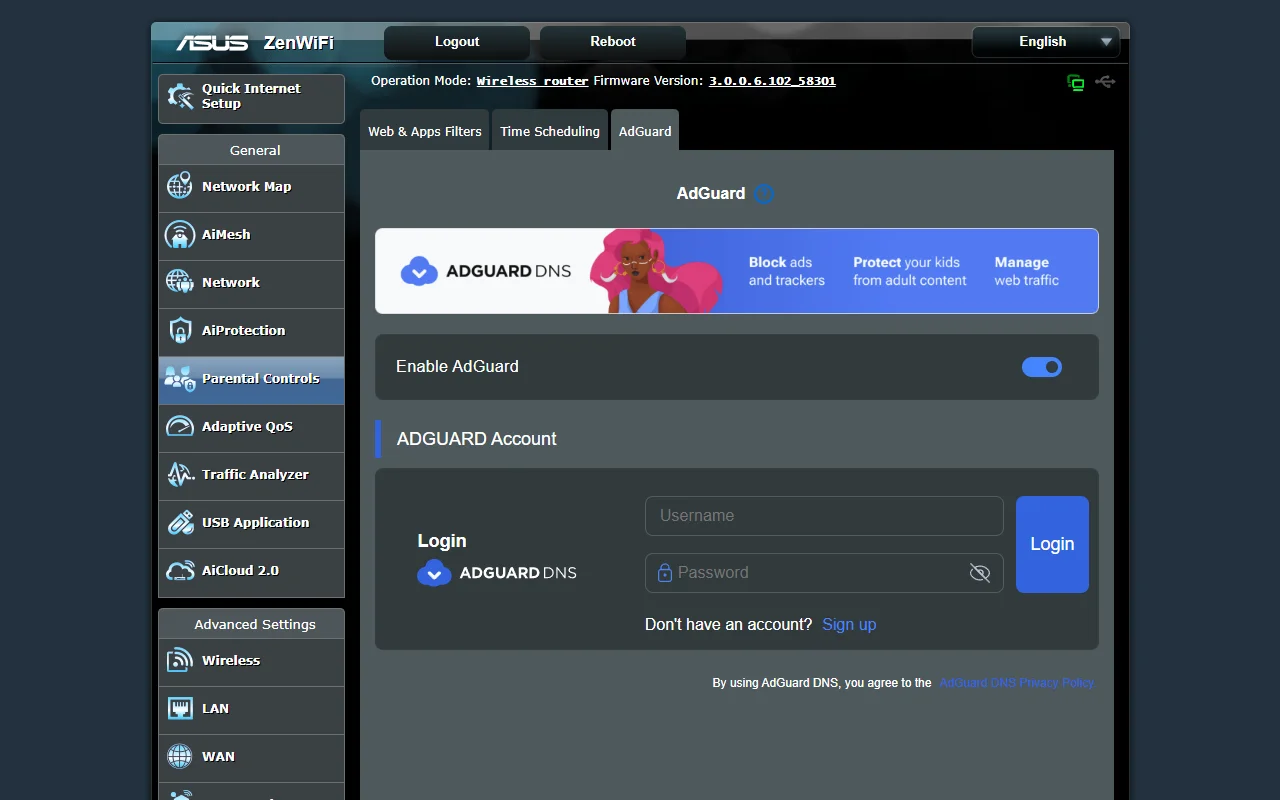
Task: Select the AiMesh icon in the sidebar
Action: [x=179, y=235]
